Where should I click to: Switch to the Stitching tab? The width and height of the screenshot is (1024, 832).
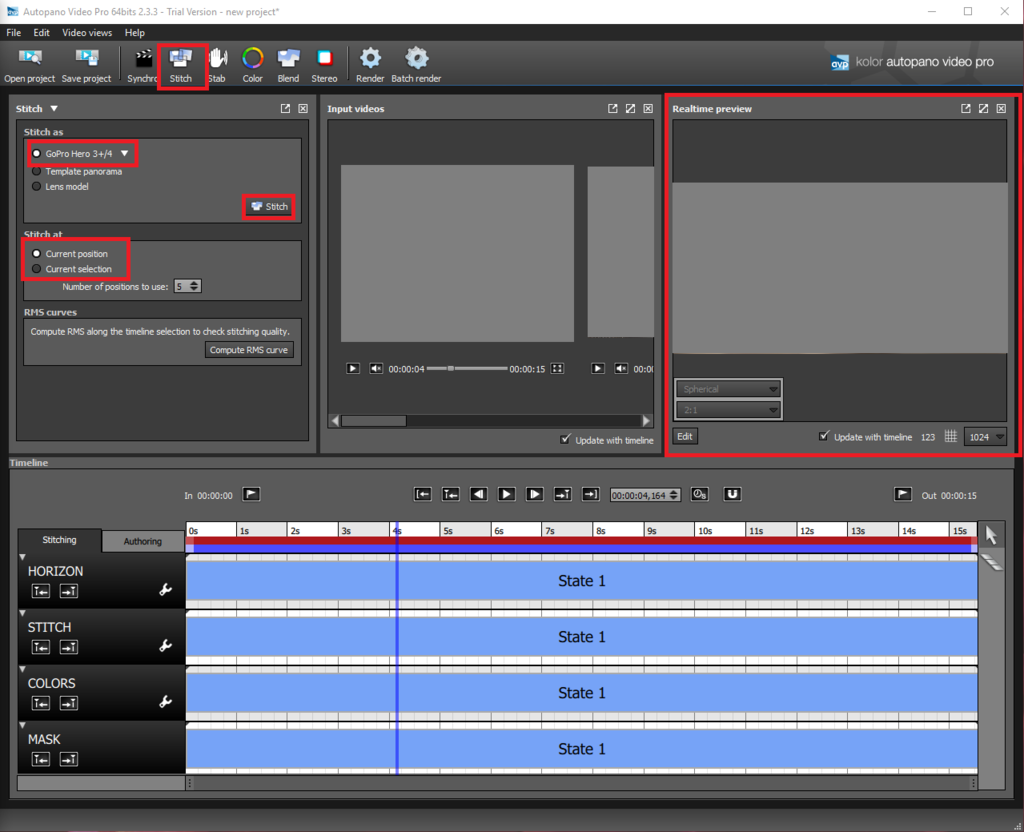pos(59,540)
